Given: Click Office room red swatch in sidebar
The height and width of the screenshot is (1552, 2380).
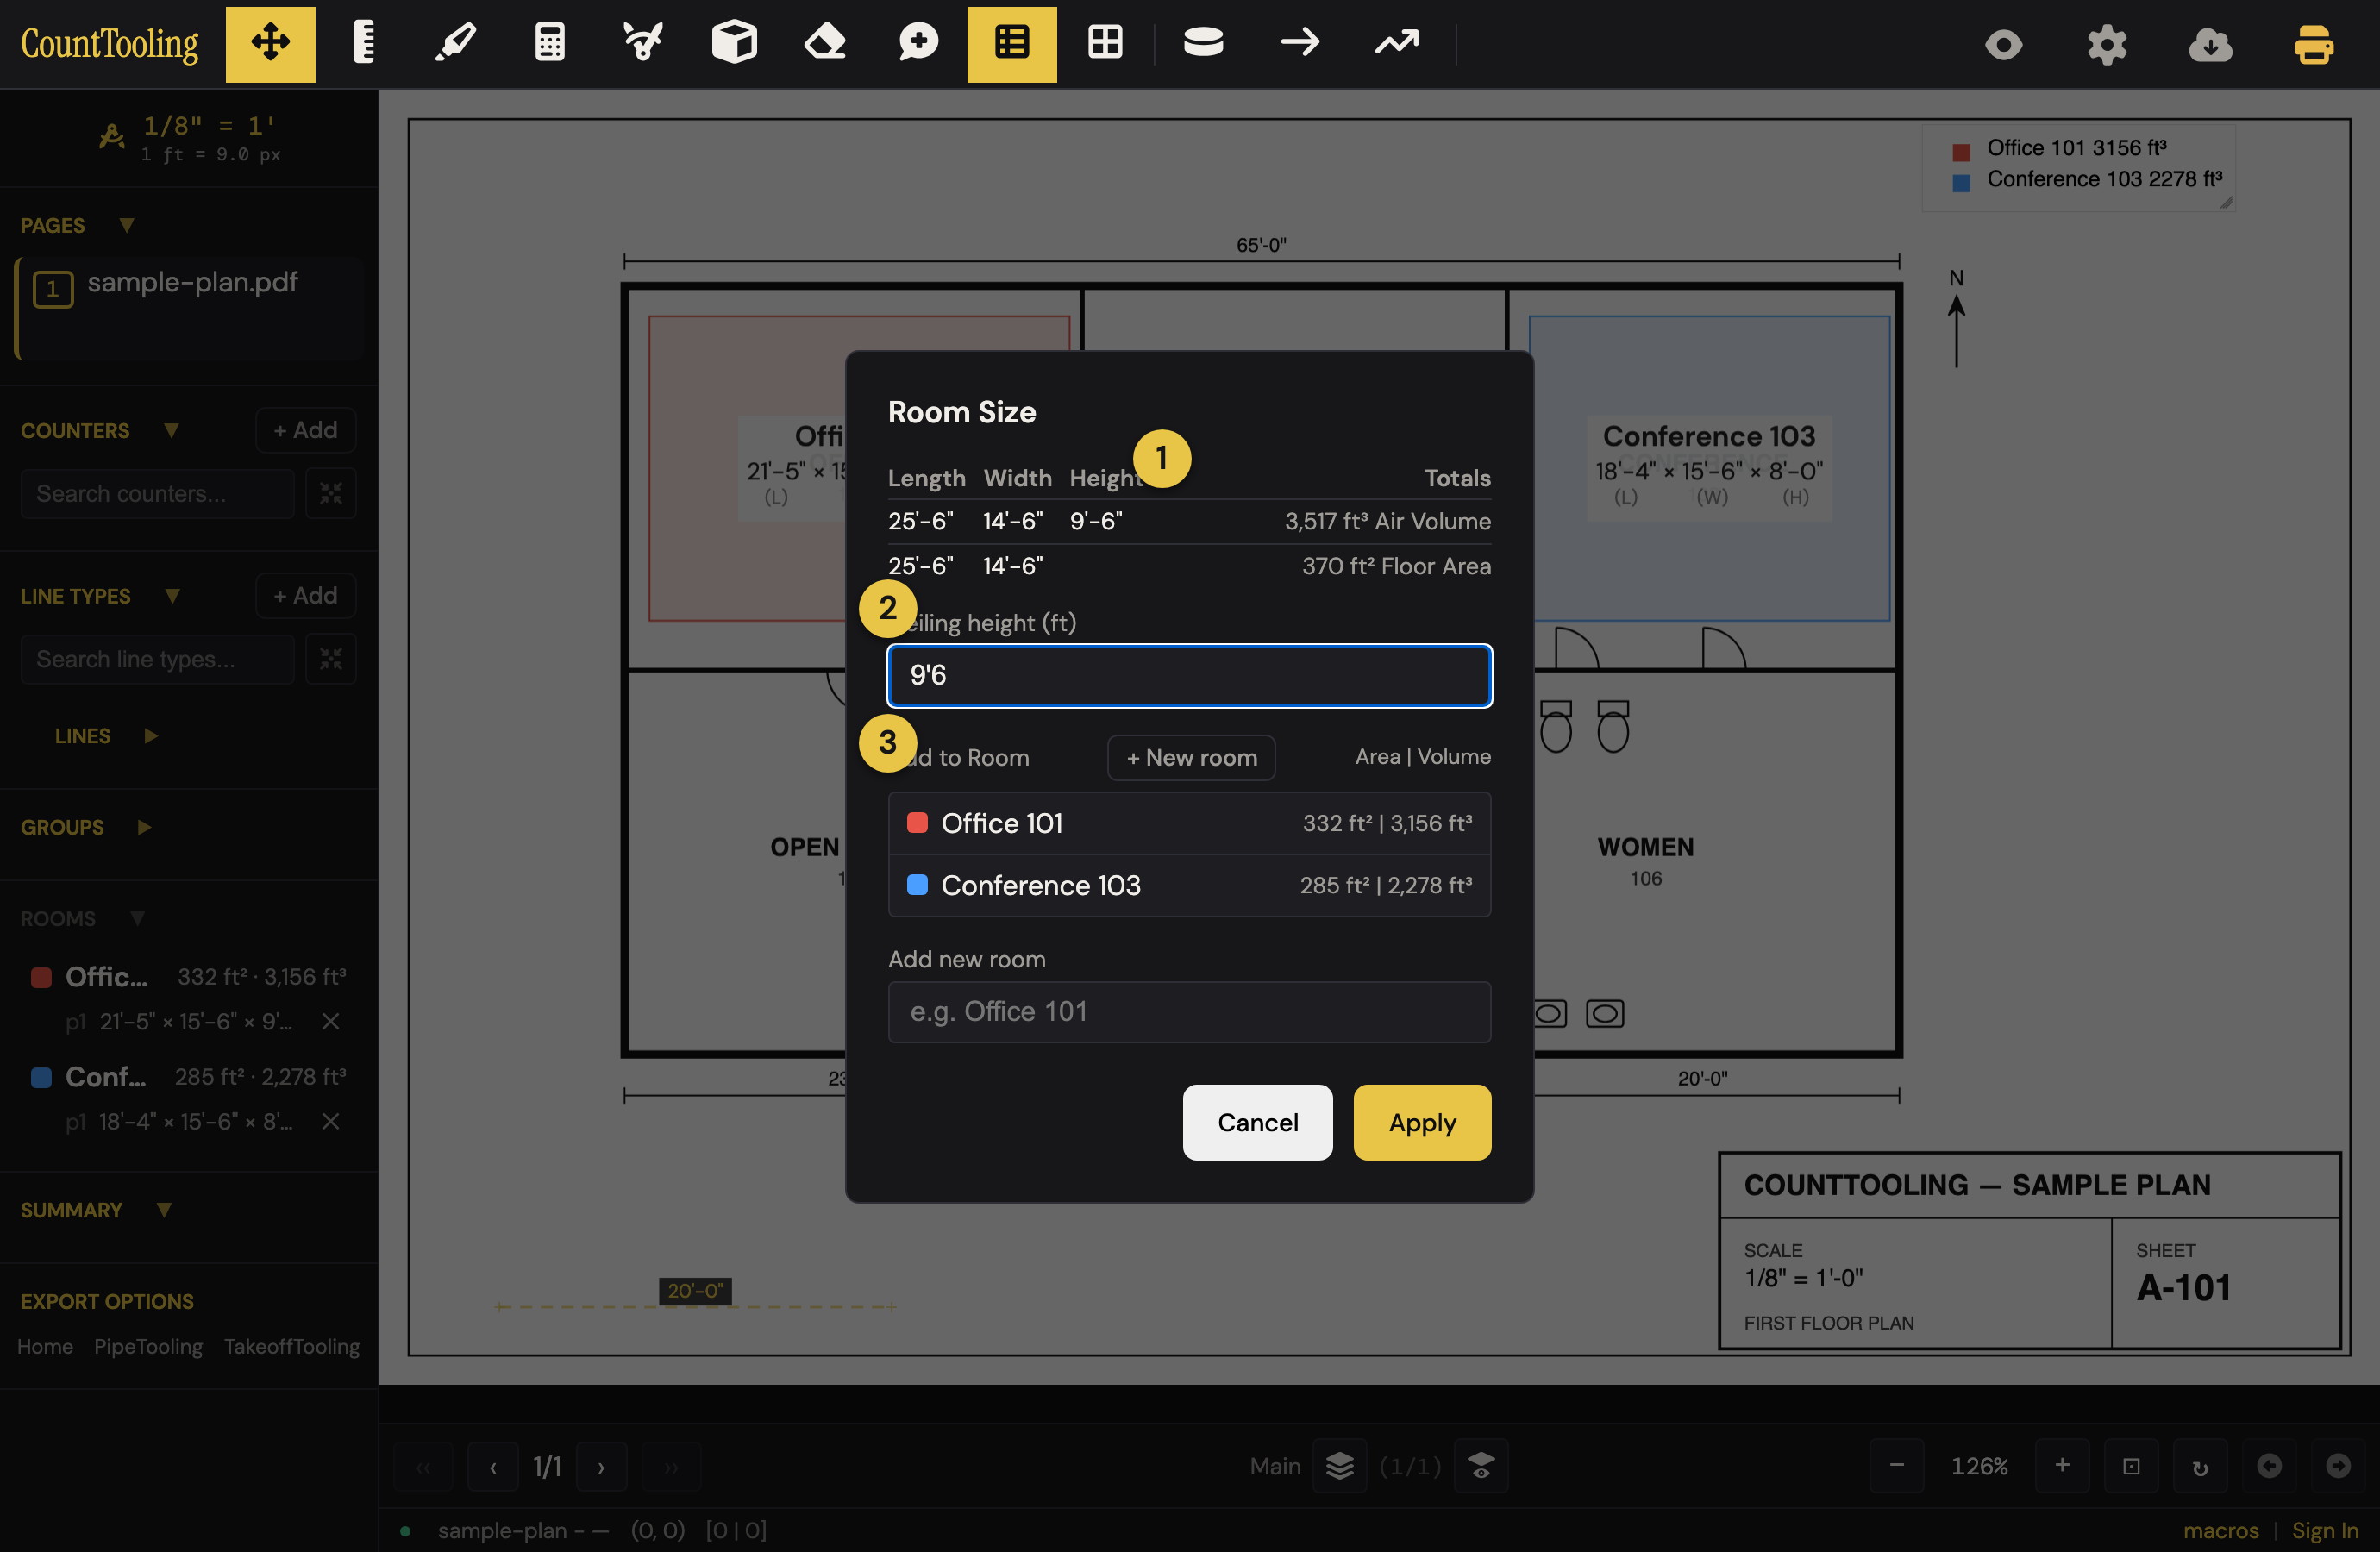Looking at the screenshot, I should (x=41, y=977).
